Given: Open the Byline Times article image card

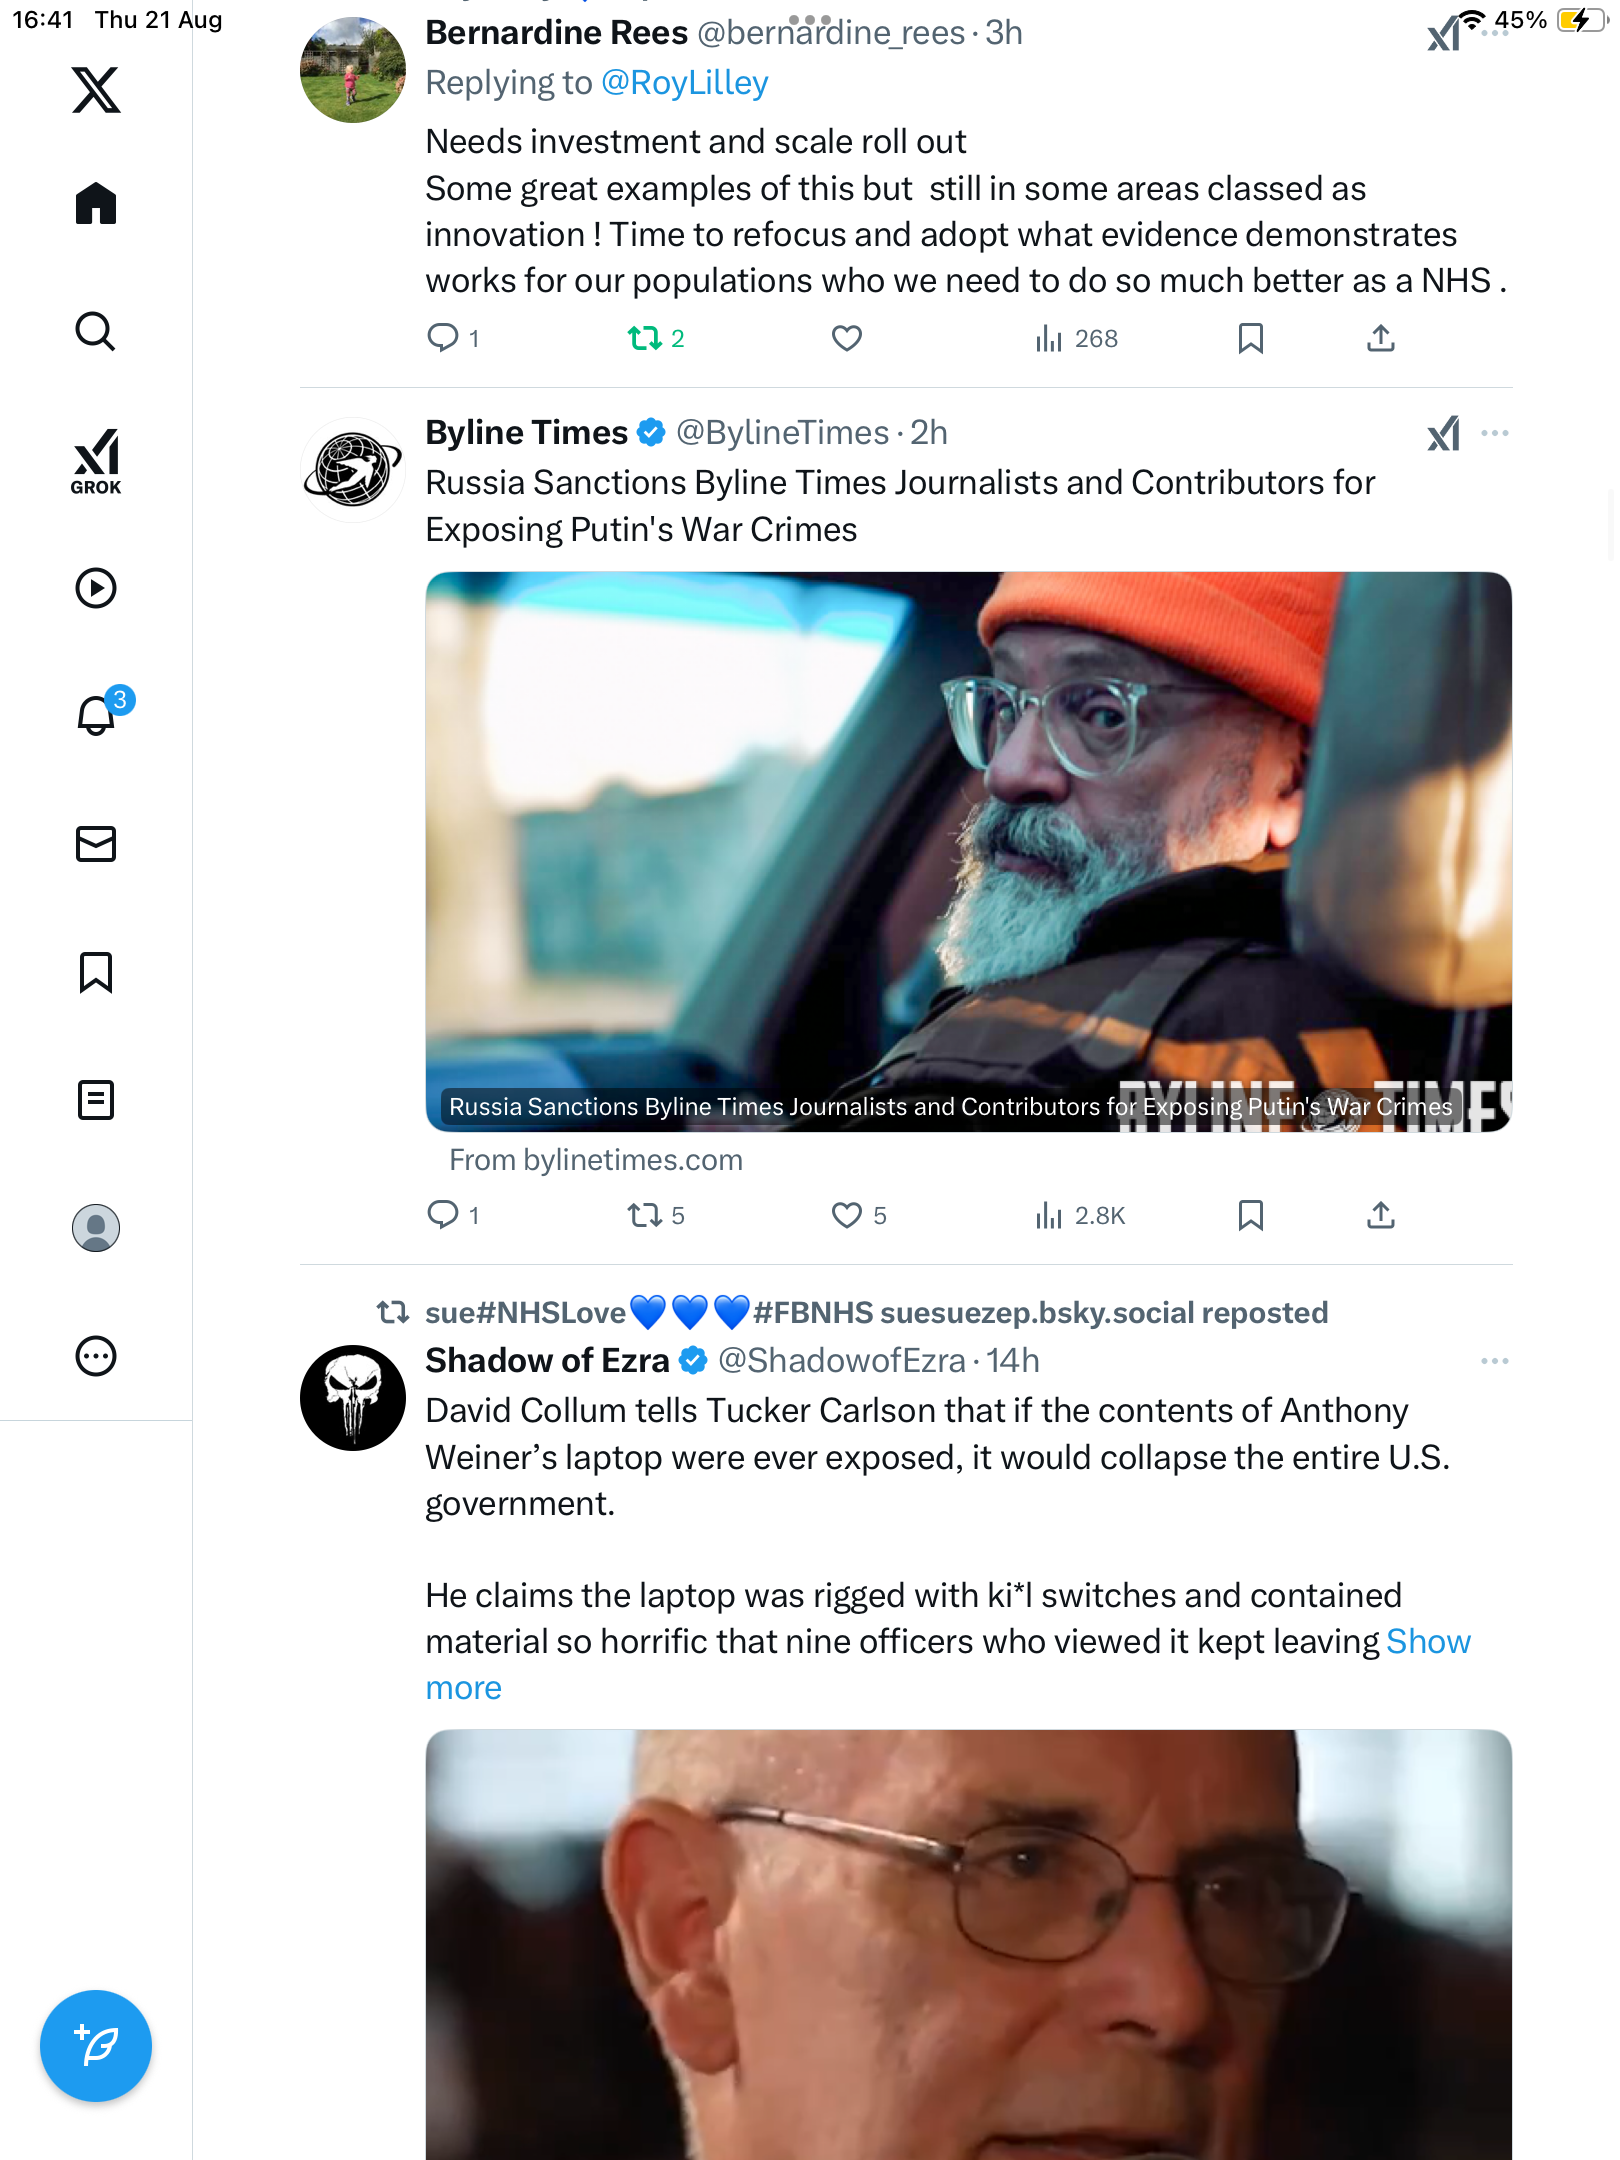Looking at the screenshot, I should click(x=968, y=851).
